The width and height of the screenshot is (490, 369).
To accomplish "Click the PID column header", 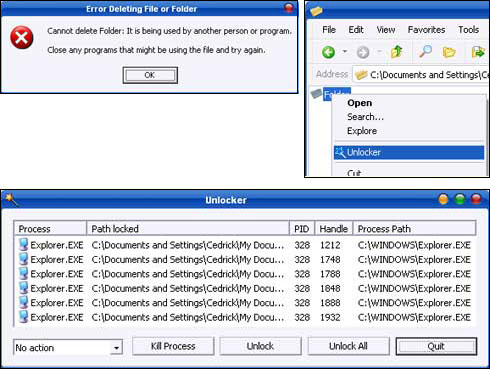I will point(302,229).
